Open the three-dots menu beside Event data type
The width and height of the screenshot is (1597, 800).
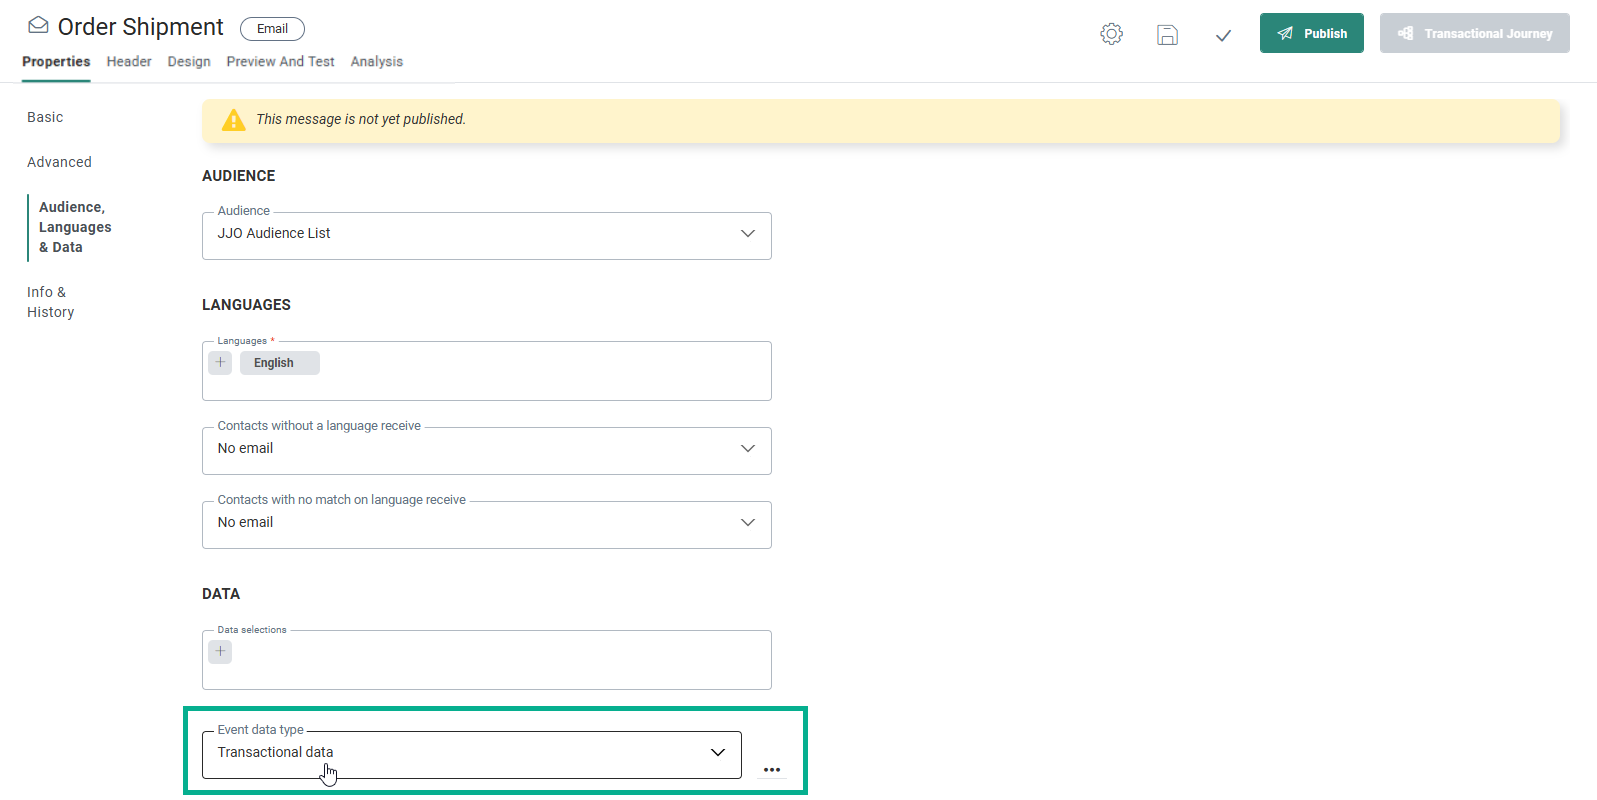point(771,769)
